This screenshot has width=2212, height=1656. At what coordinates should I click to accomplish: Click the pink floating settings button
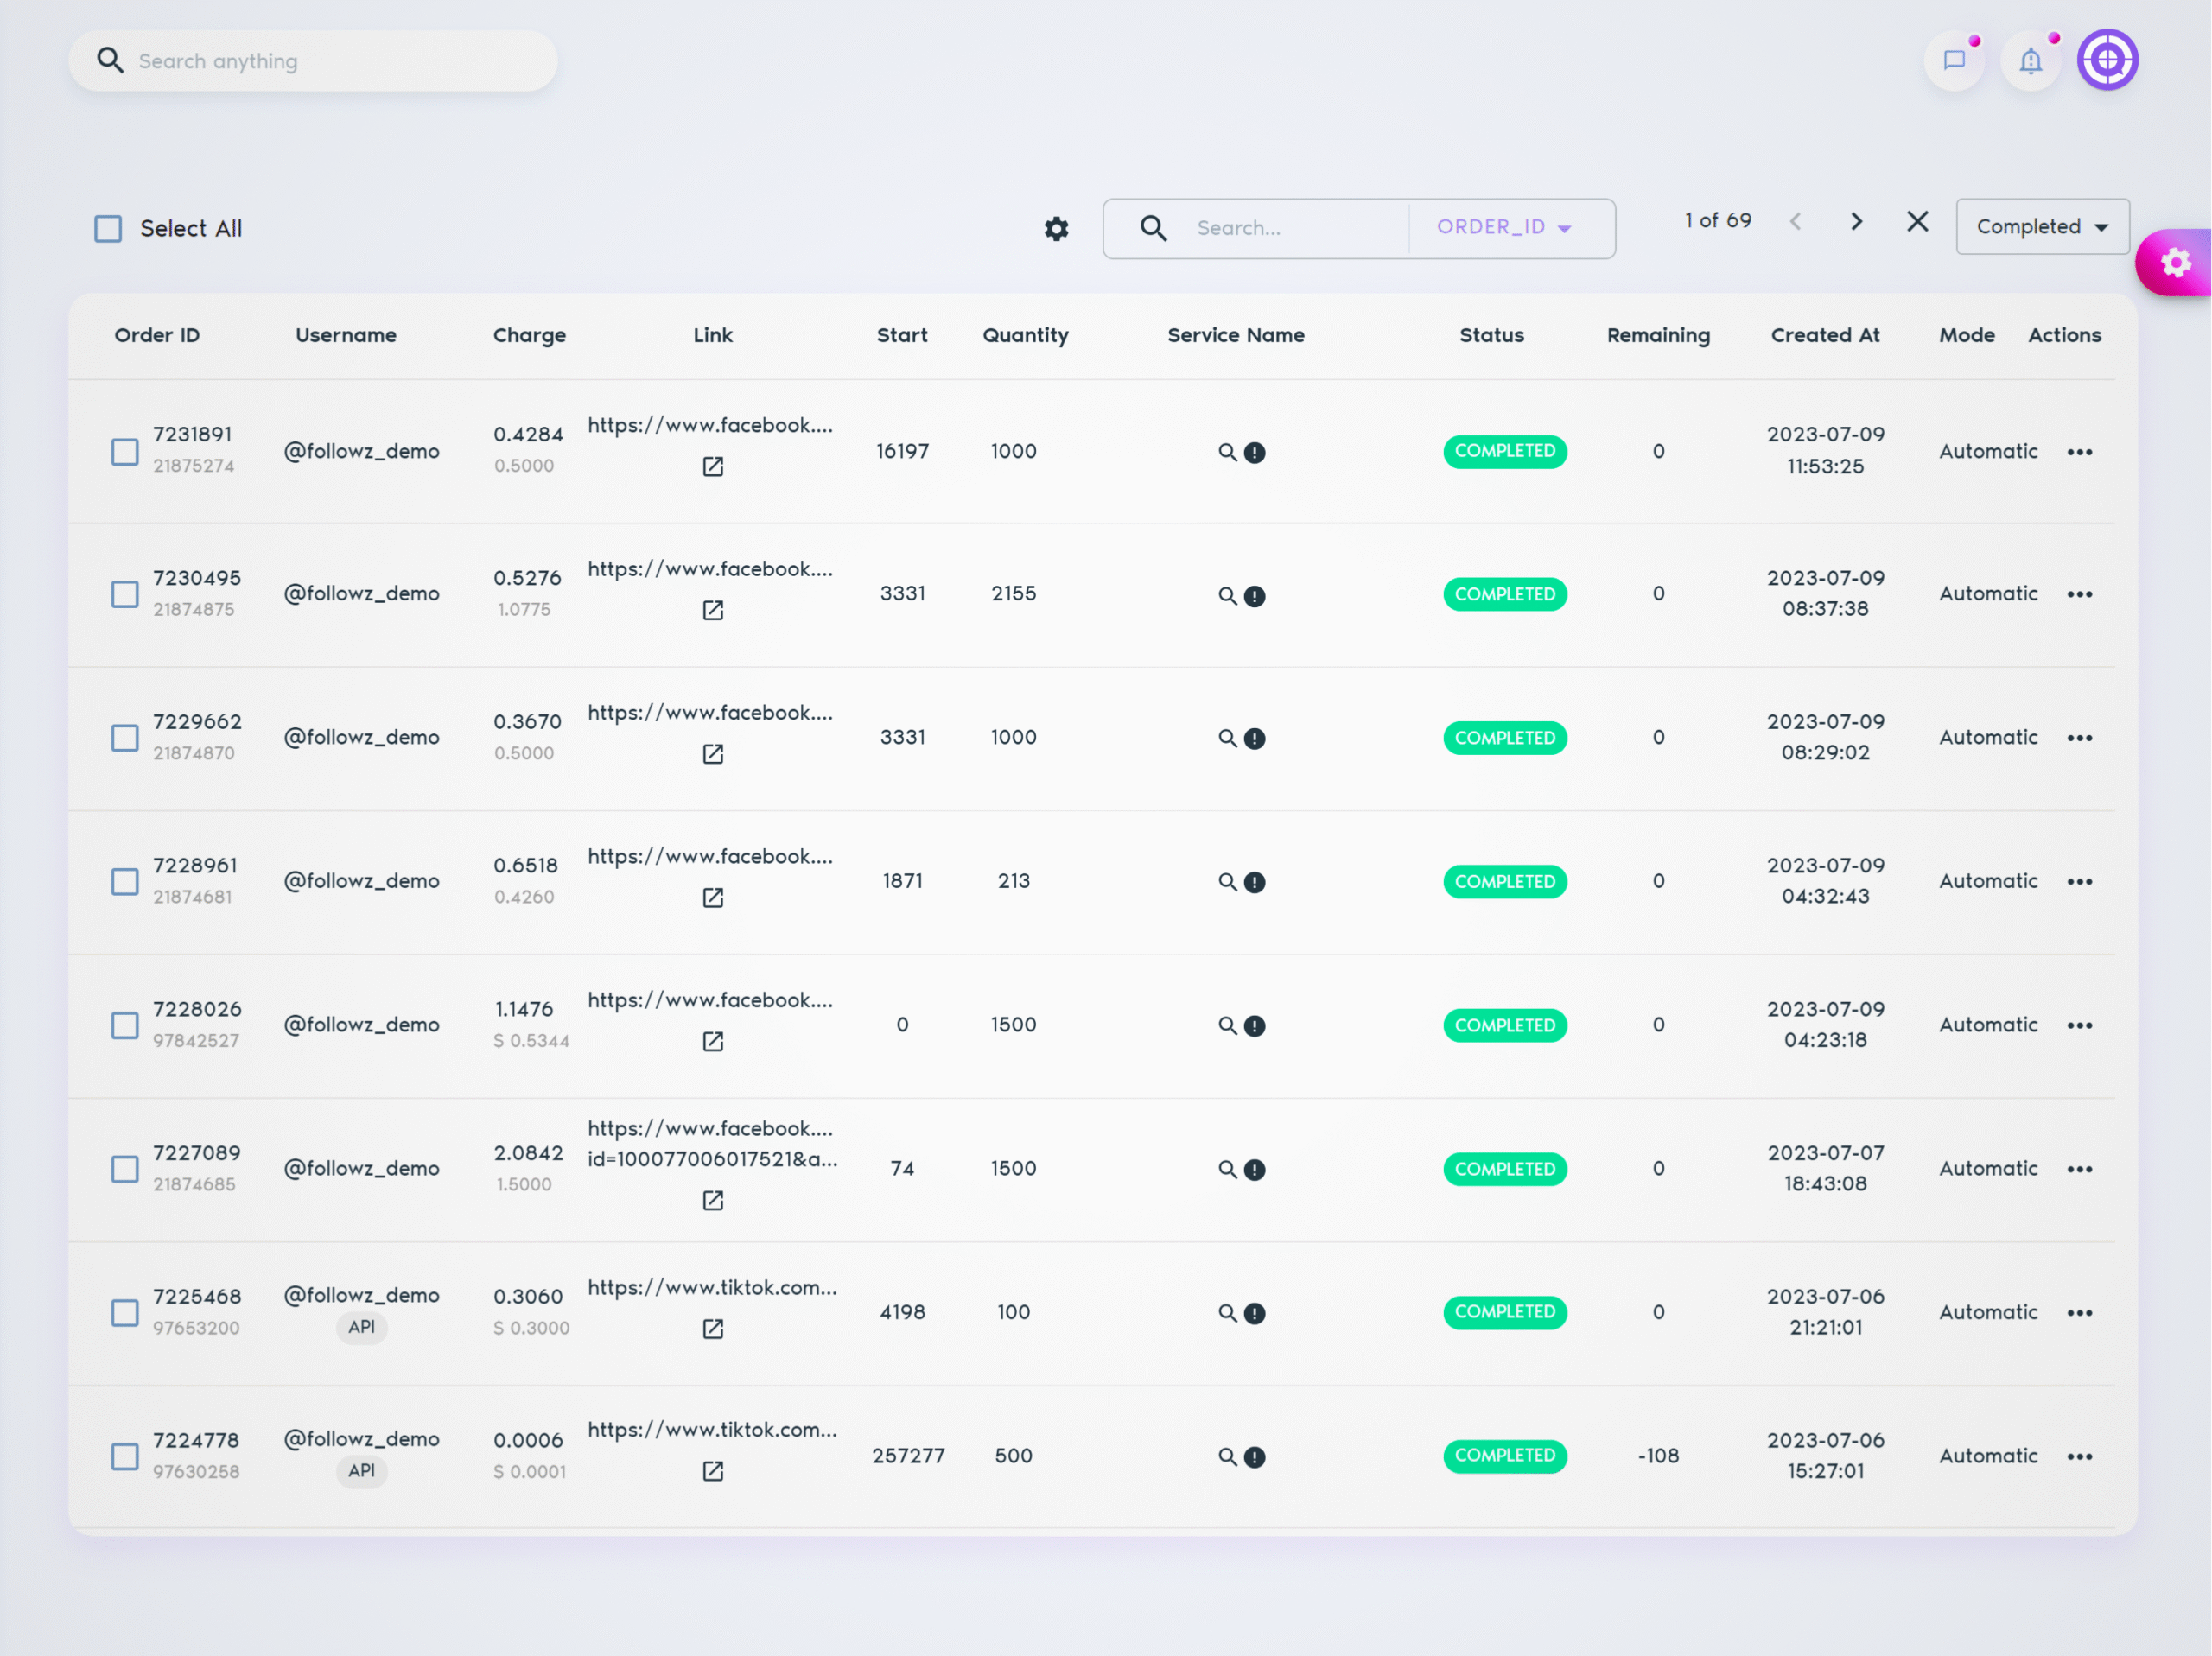click(x=2175, y=263)
